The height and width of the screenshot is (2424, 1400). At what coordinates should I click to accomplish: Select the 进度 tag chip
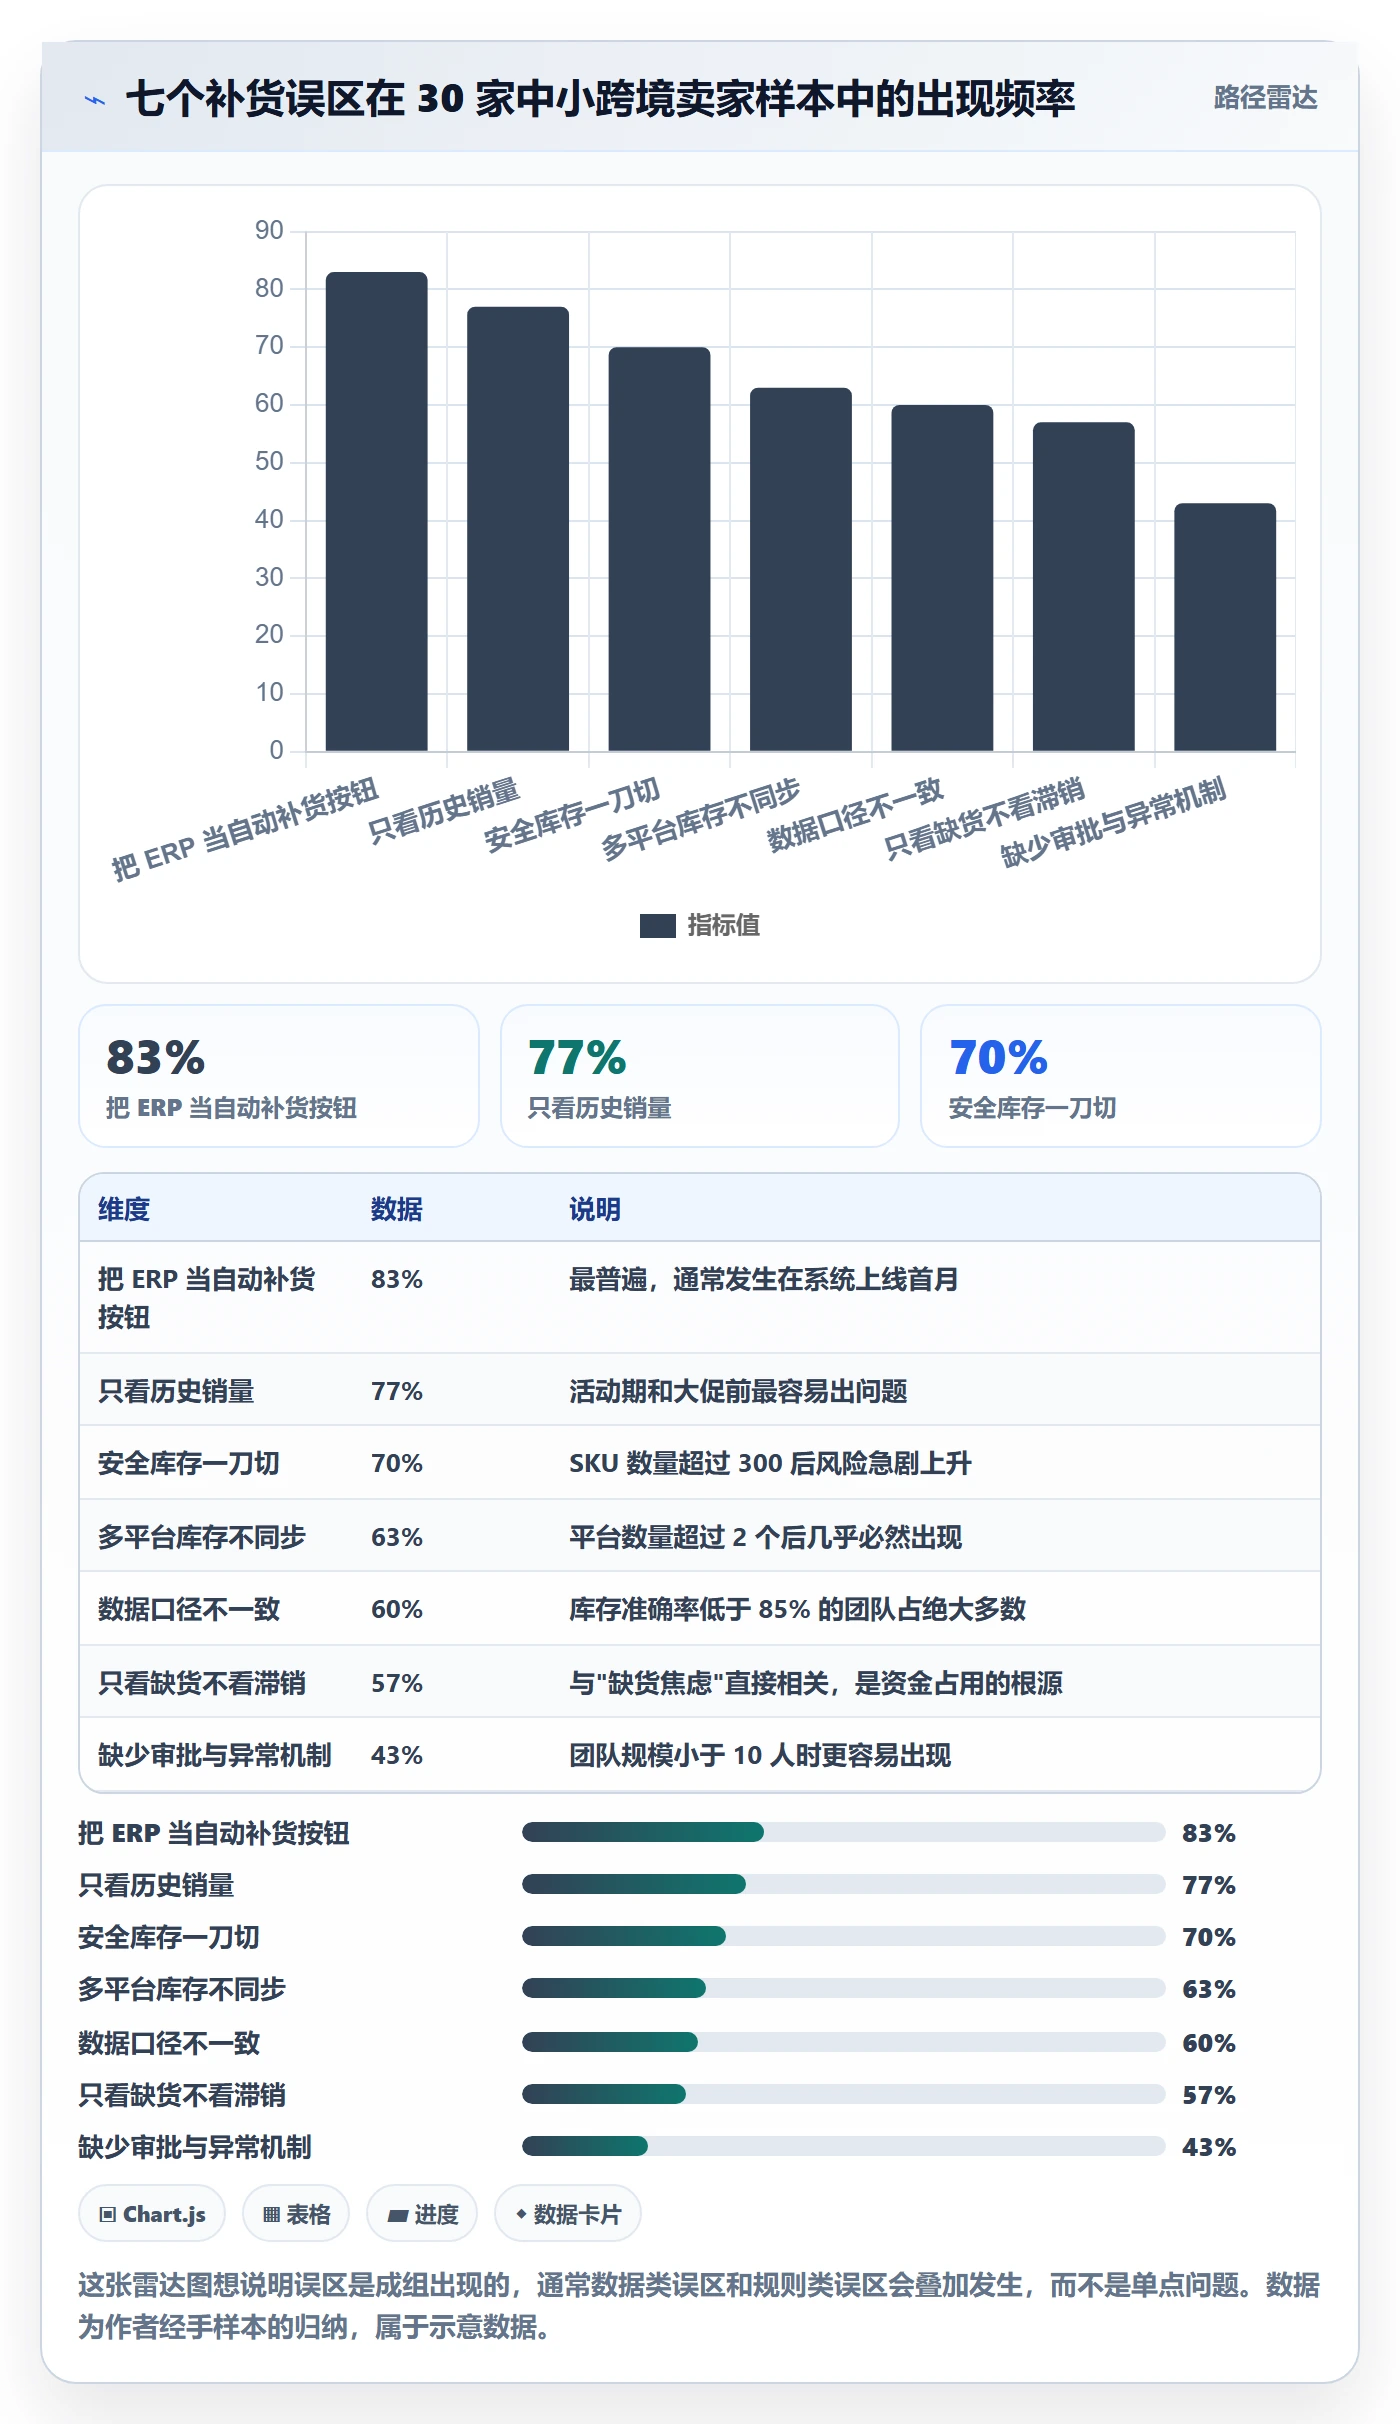[422, 2214]
